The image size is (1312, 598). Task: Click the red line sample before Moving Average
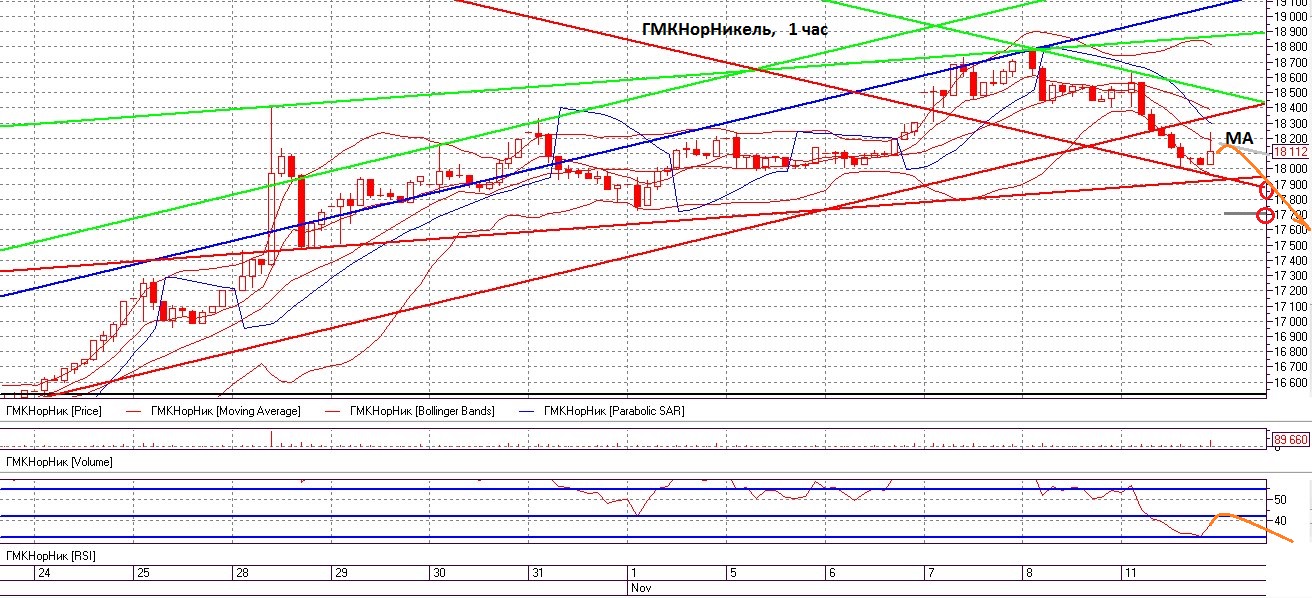point(133,411)
